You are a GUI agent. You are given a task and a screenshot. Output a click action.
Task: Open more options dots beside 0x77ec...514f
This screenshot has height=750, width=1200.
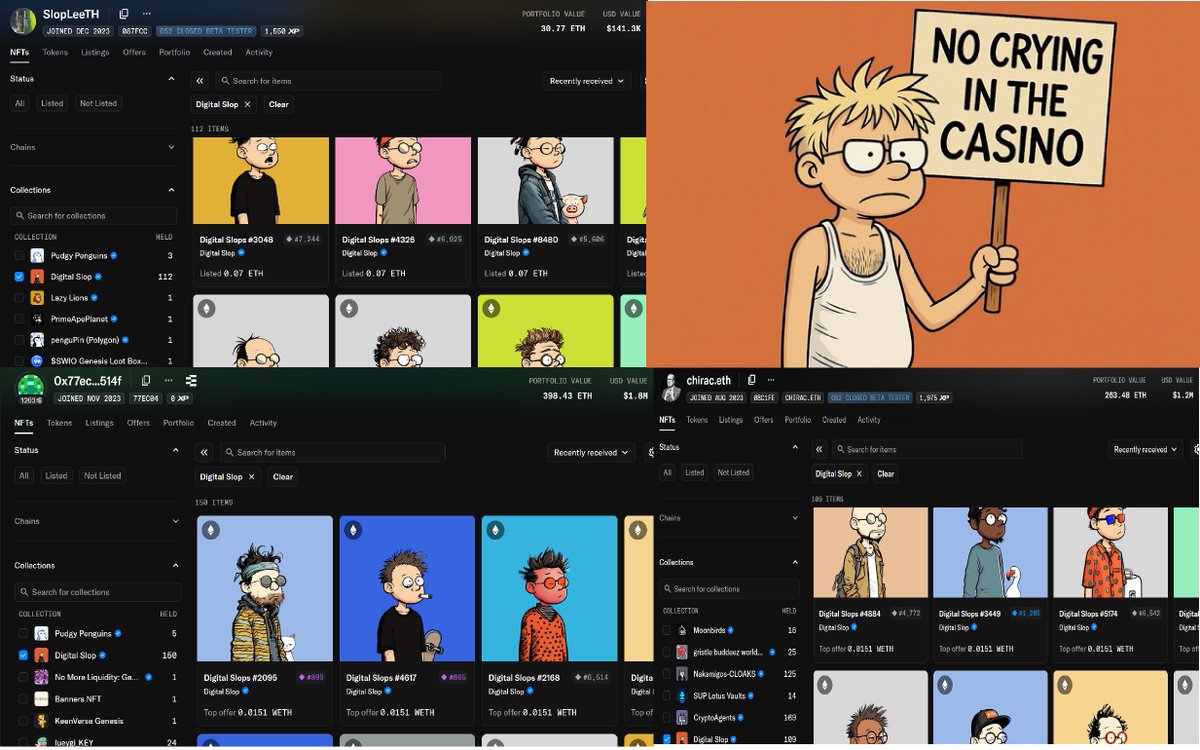coord(168,381)
